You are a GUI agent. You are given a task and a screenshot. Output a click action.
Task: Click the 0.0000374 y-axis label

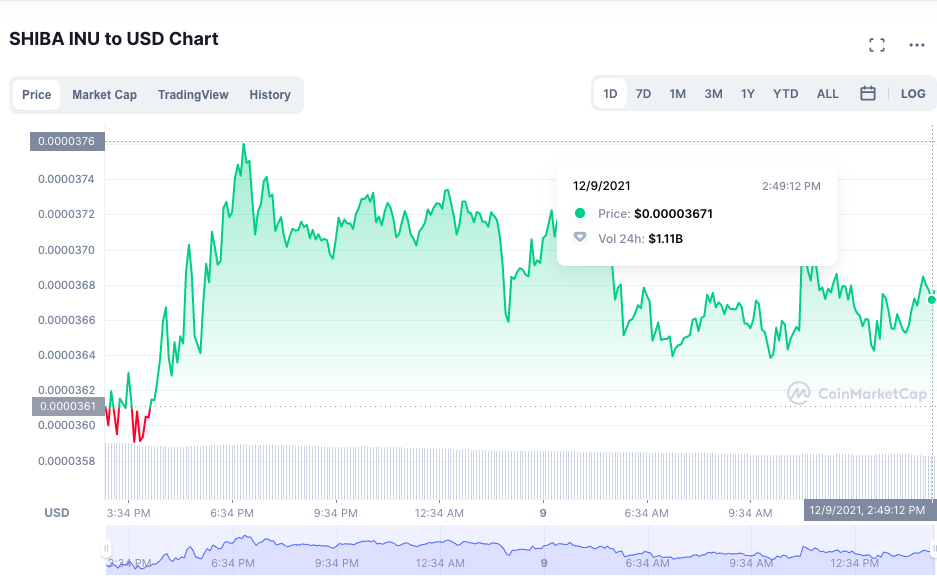(x=66, y=179)
